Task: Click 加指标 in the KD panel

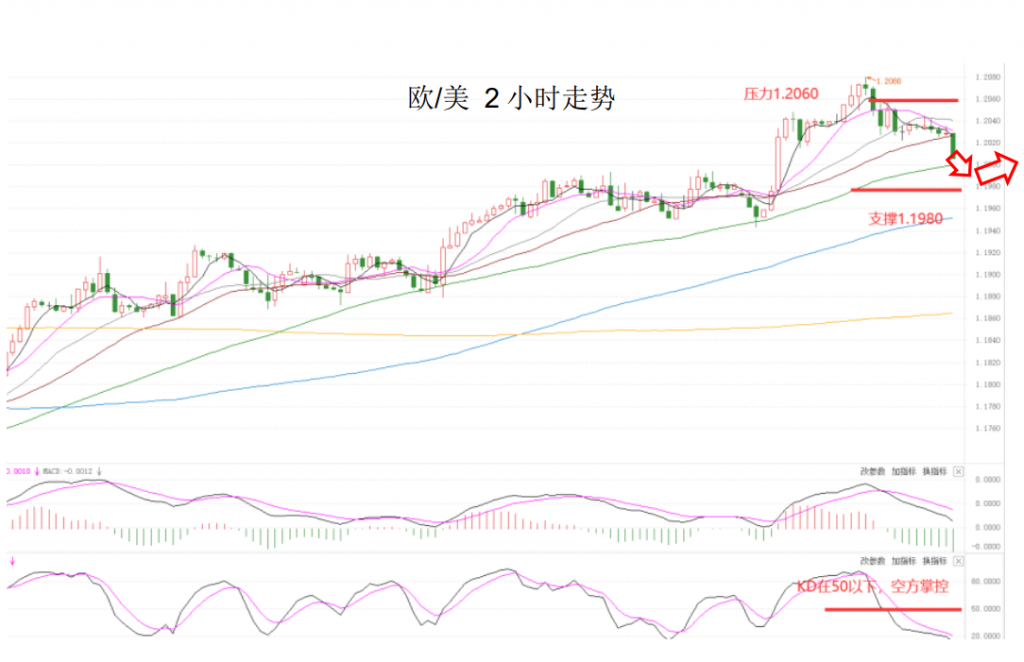Action: (x=903, y=561)
